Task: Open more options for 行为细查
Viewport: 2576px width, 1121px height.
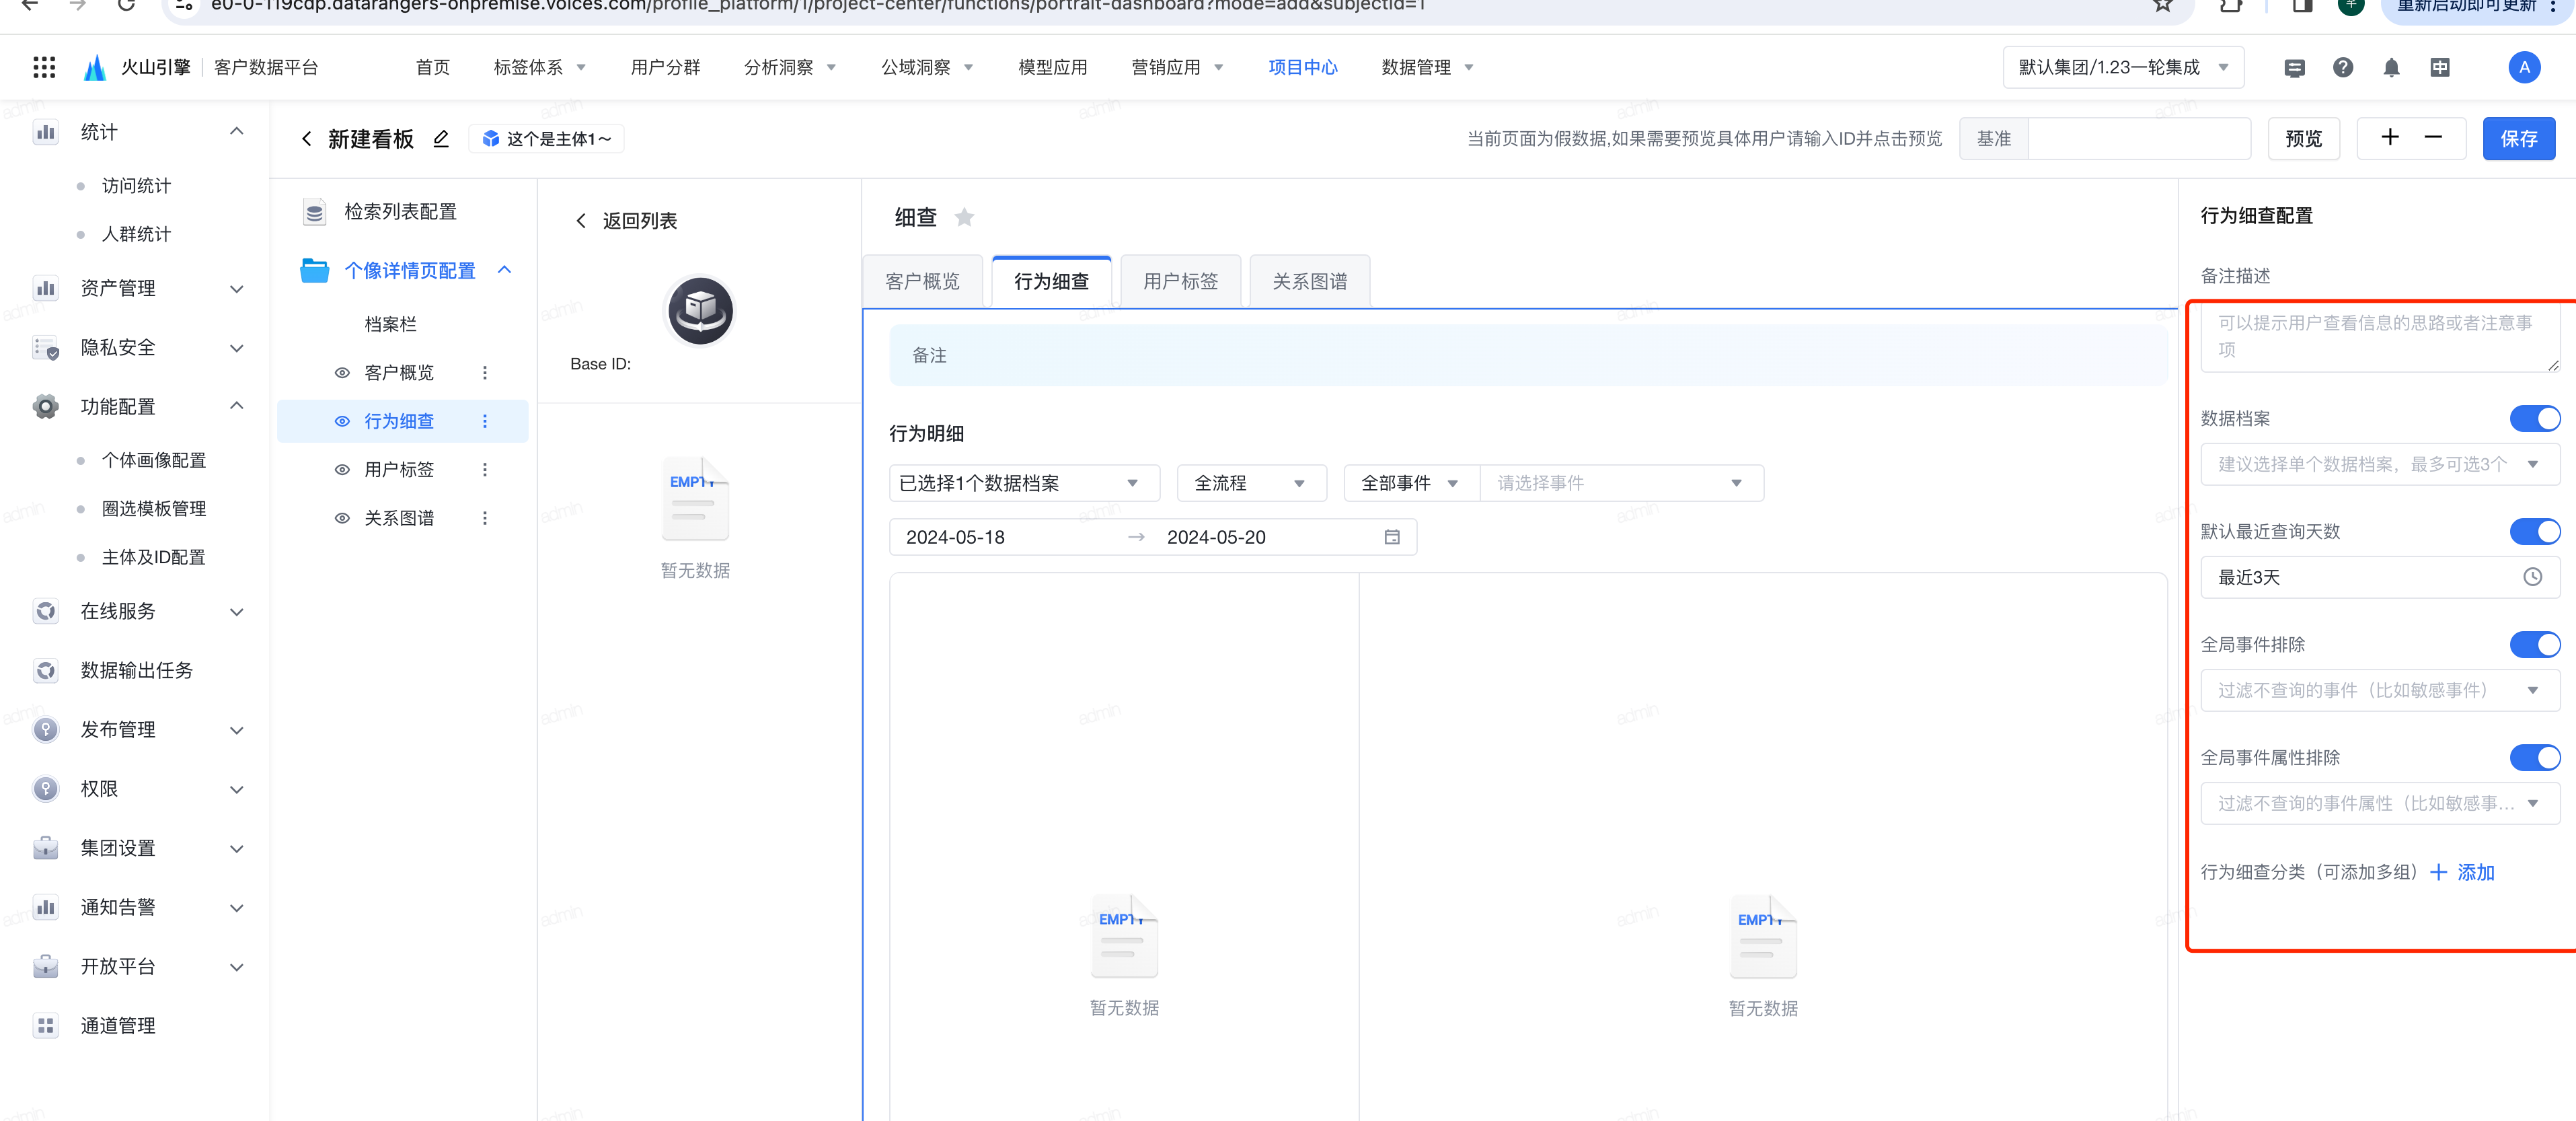Action: pyautogui.click(x=485, y=421)
